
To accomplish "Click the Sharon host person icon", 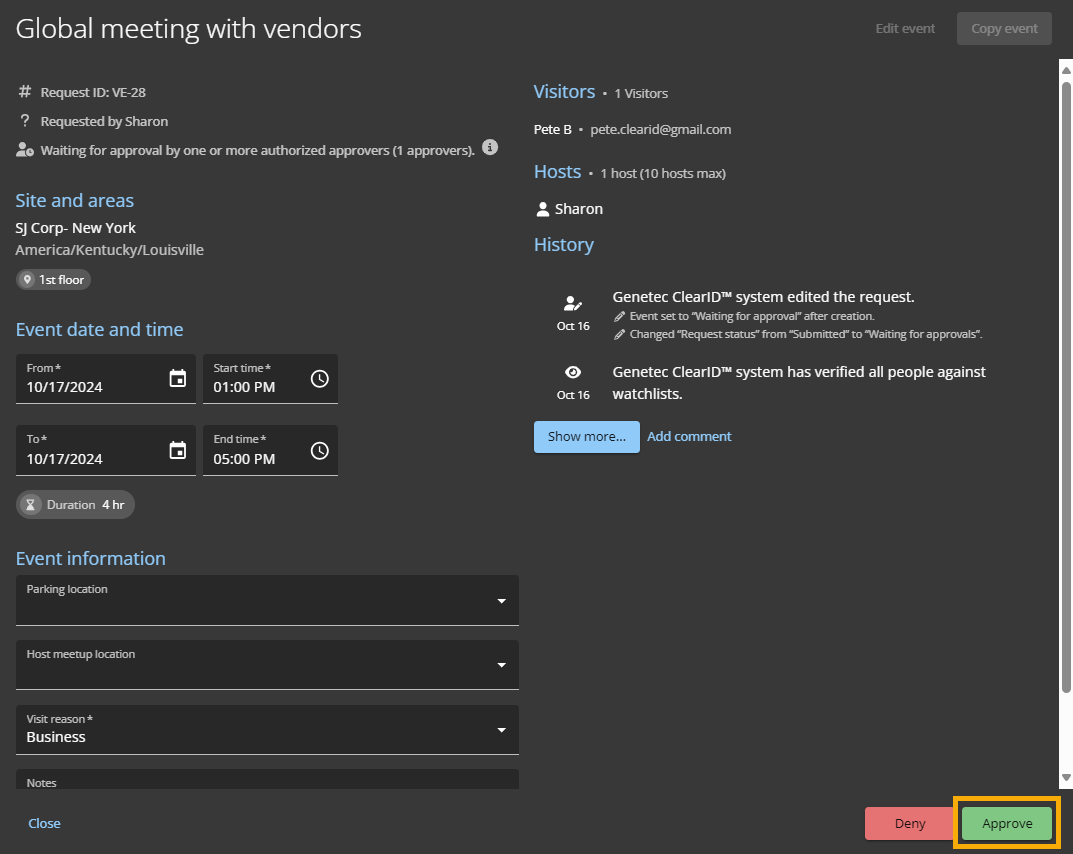I will 543,209.
